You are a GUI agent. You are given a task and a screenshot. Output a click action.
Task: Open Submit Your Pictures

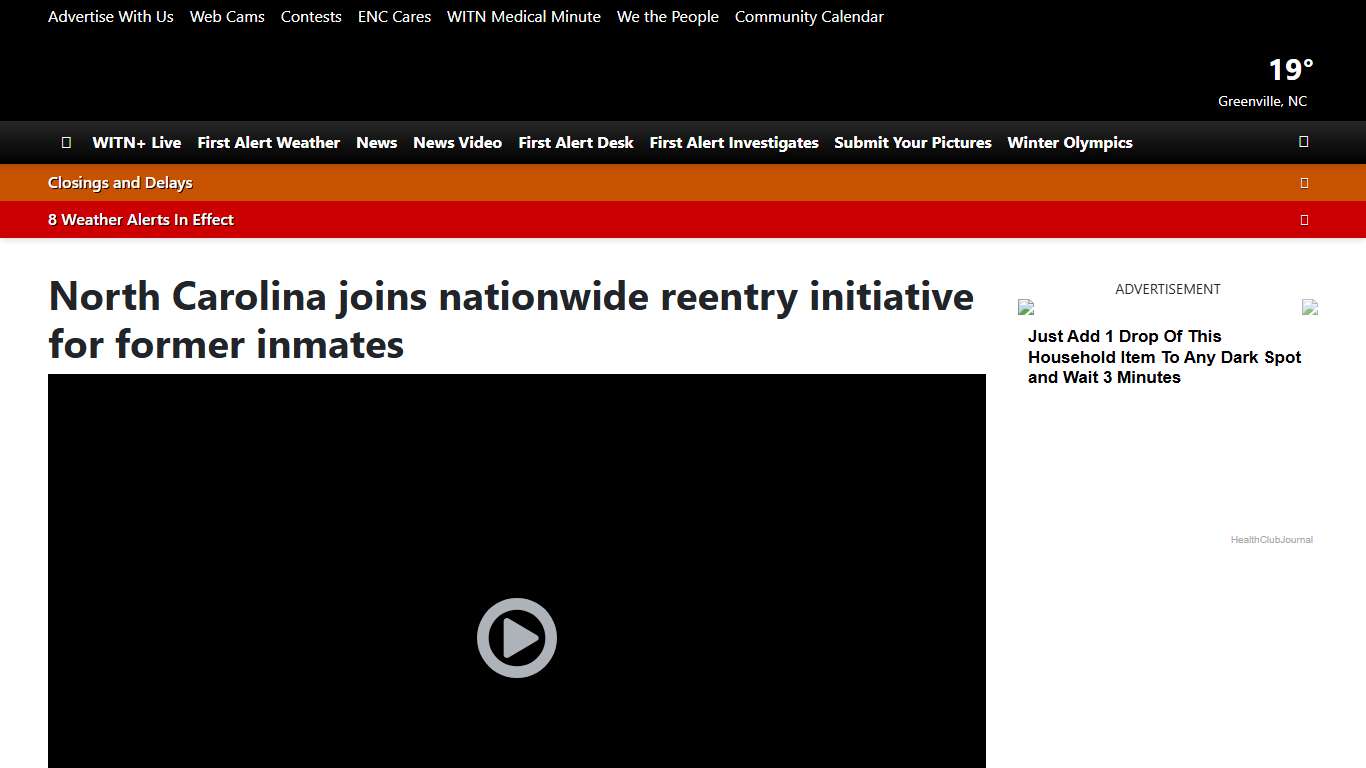pos(912,142)
